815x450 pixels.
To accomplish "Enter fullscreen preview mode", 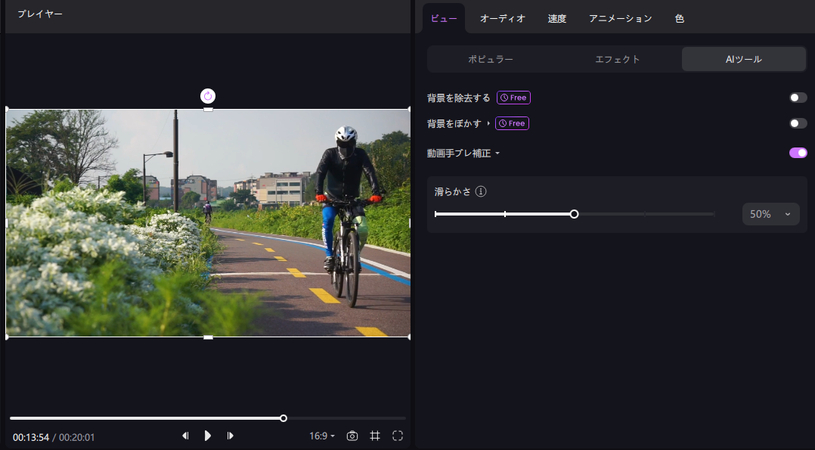I will pyautogui.click(x=398, y=436).
